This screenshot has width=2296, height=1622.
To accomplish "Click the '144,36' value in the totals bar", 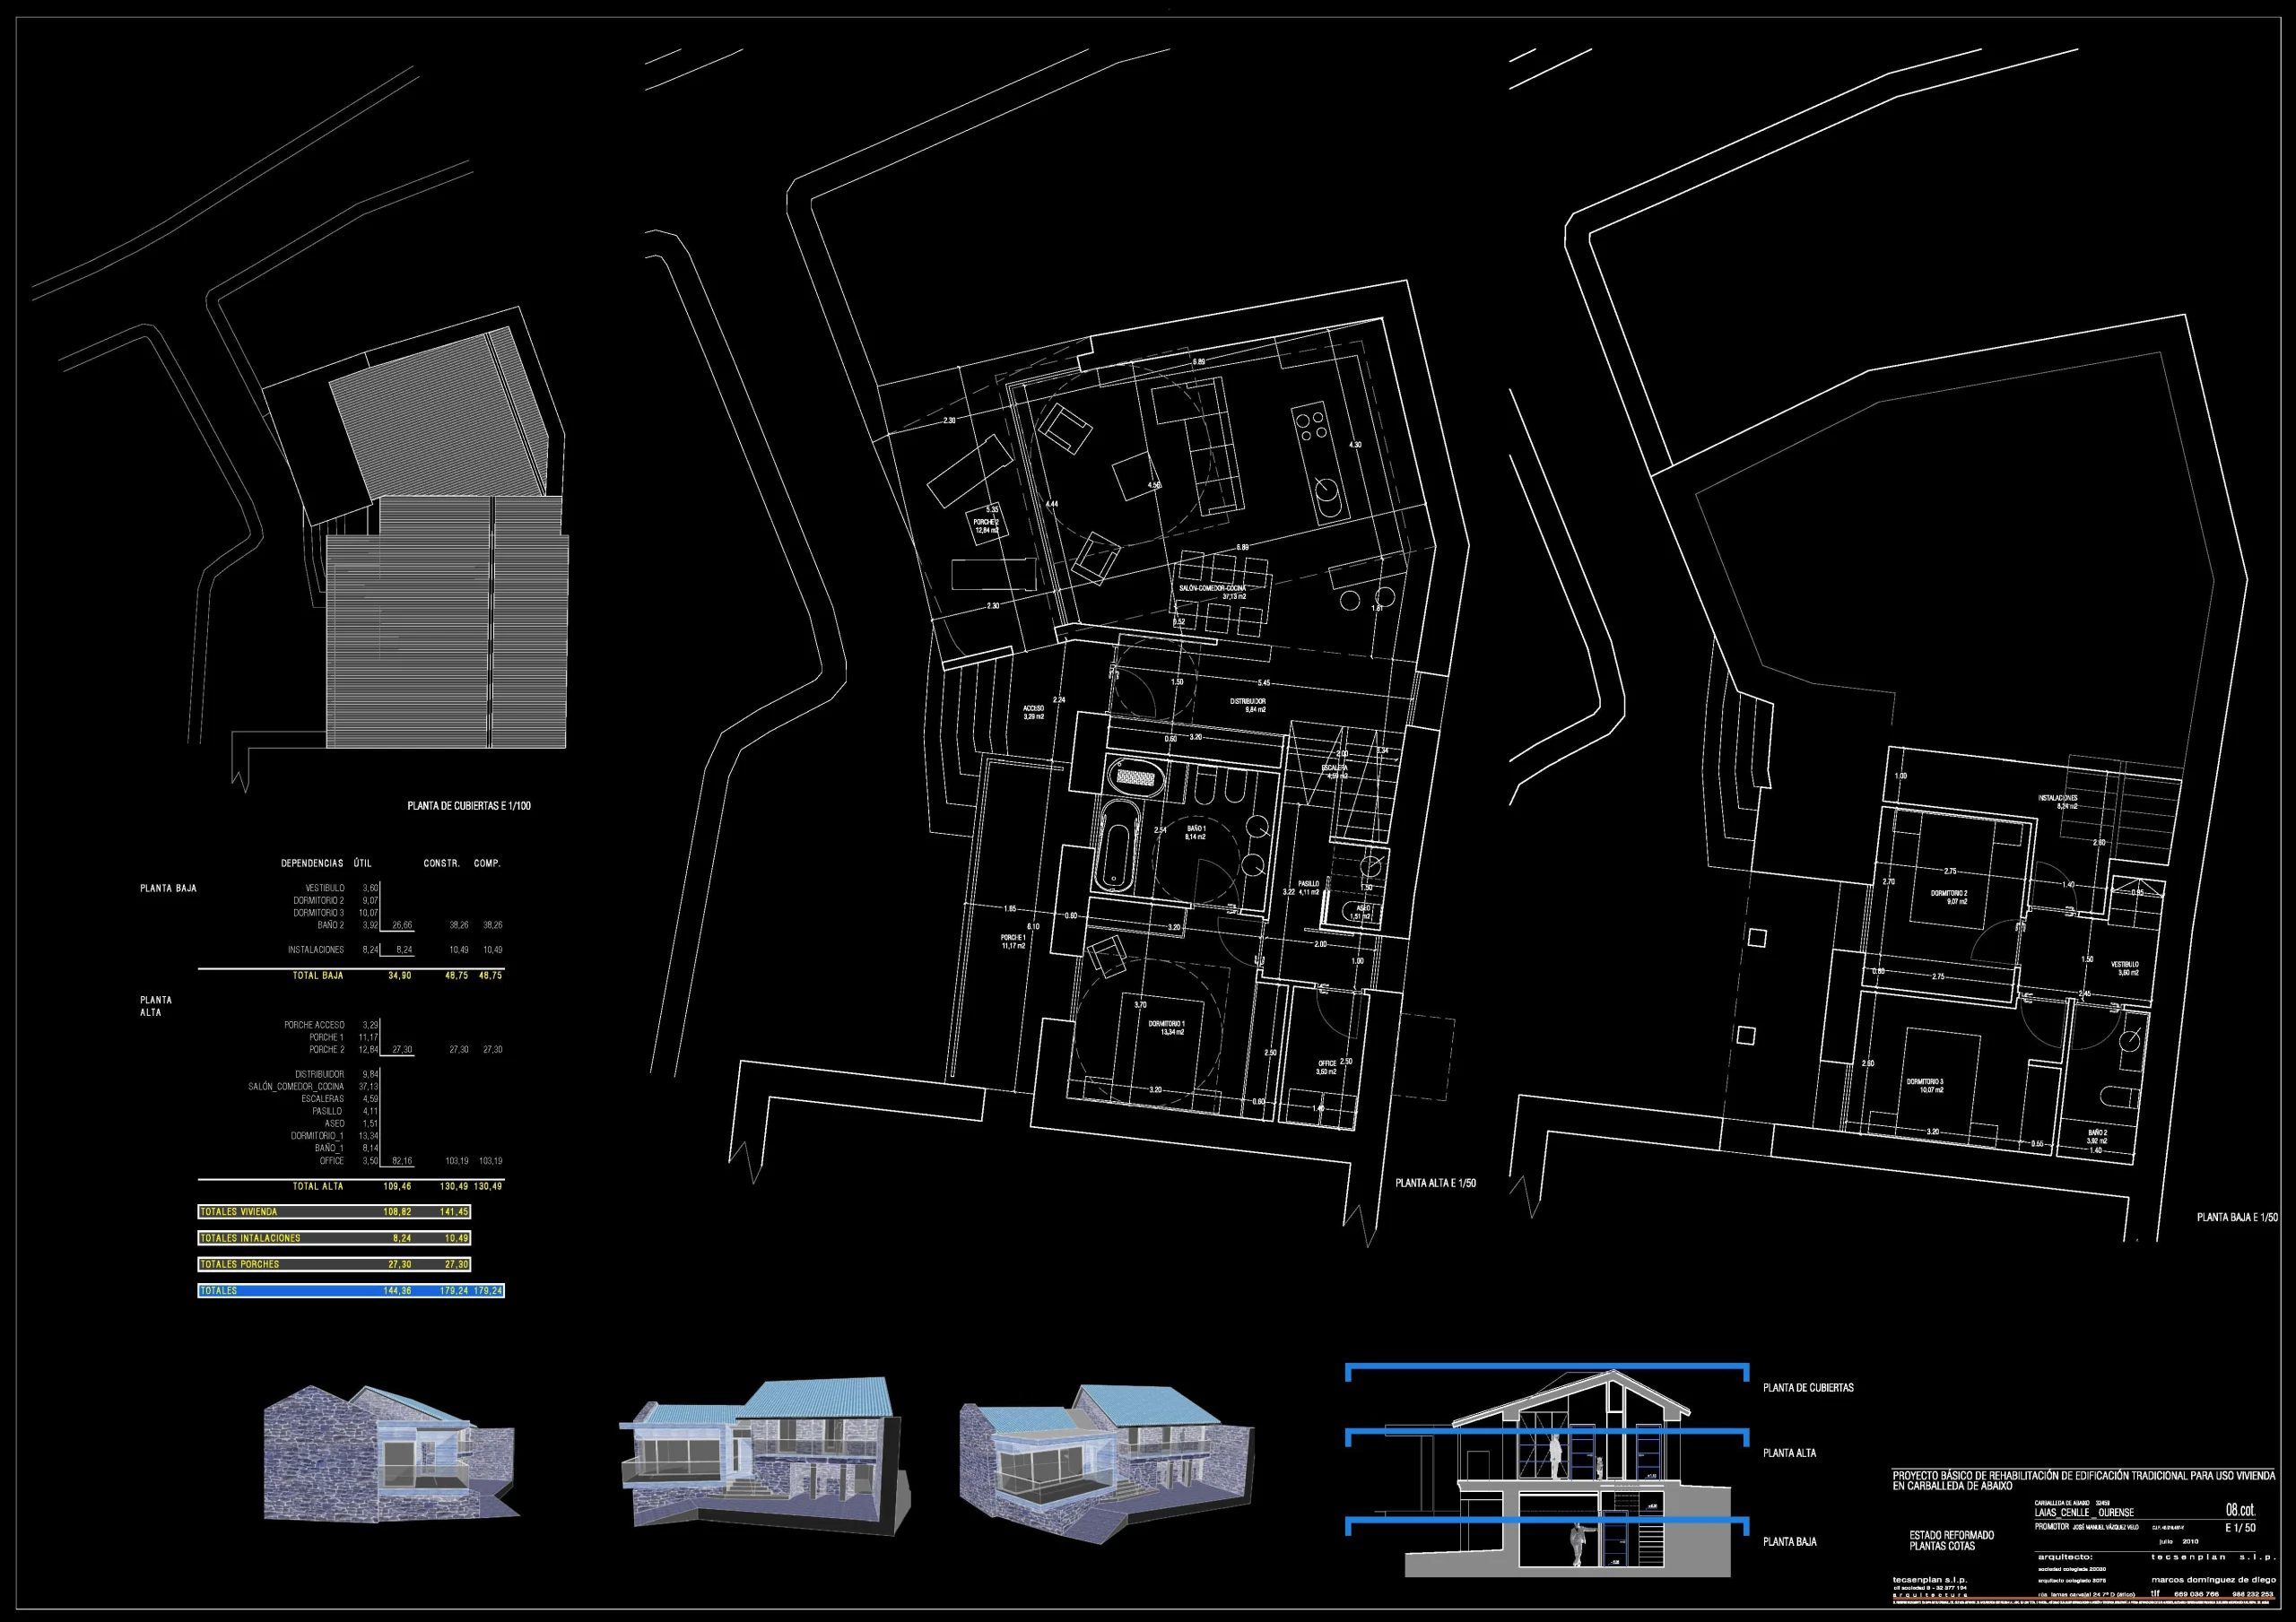I will (x=397, y=1291).
